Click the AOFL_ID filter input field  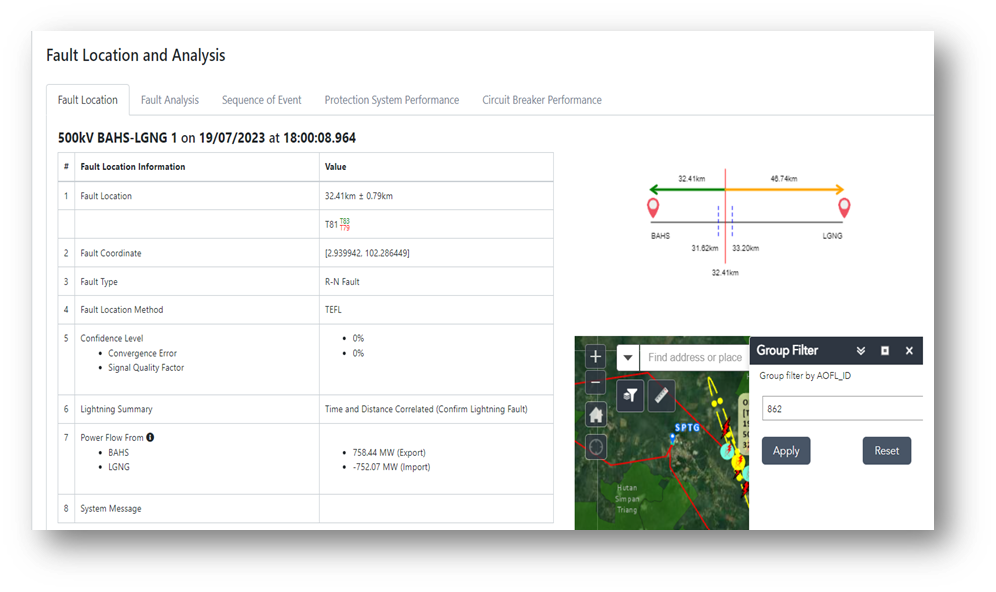coord(841,408)
